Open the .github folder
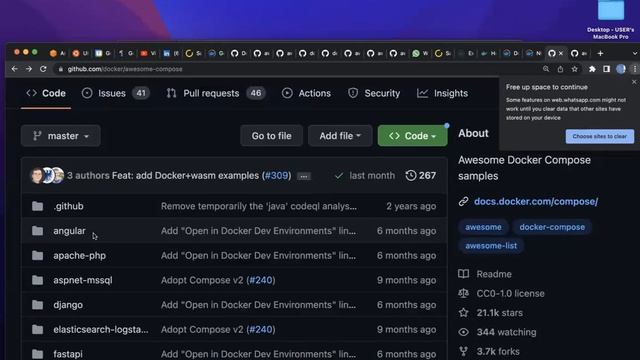Screen dimensions: 640x360 pos(68,206)
